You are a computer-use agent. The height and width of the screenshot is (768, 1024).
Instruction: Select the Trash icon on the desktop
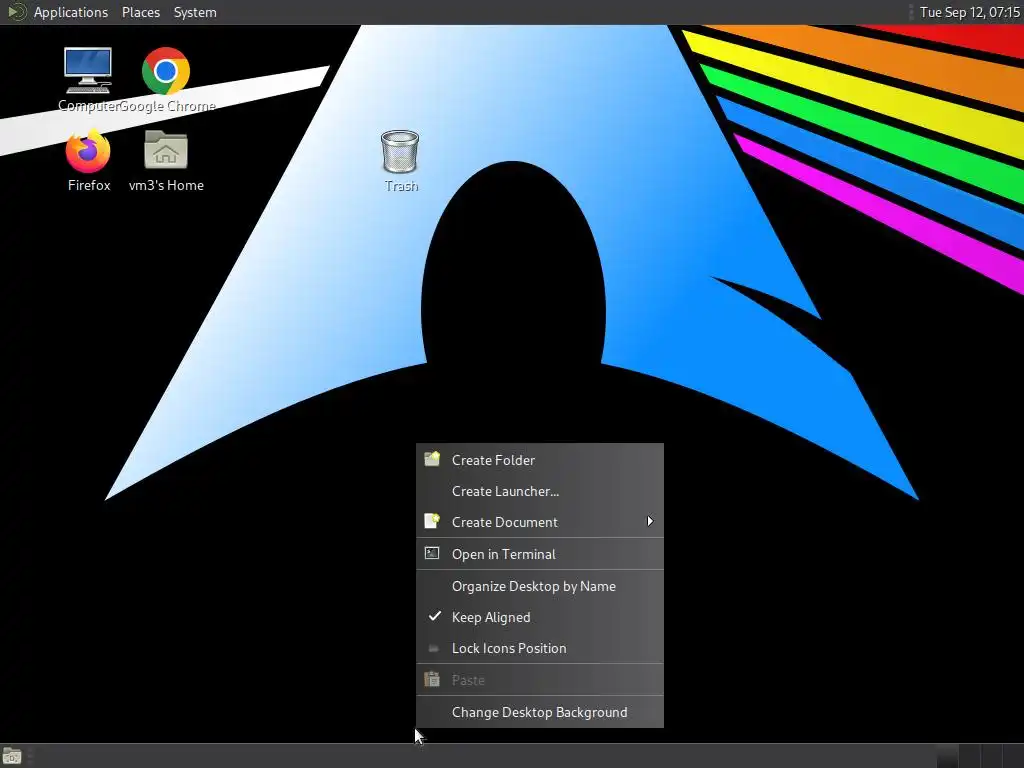pyautogui.click(x=400, y=152)
